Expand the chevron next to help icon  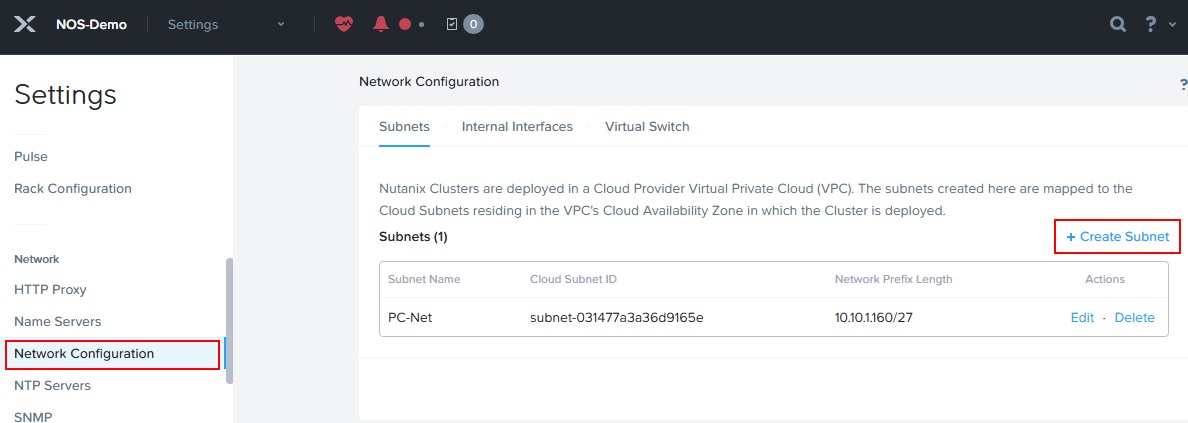(x=1173, y=26)
